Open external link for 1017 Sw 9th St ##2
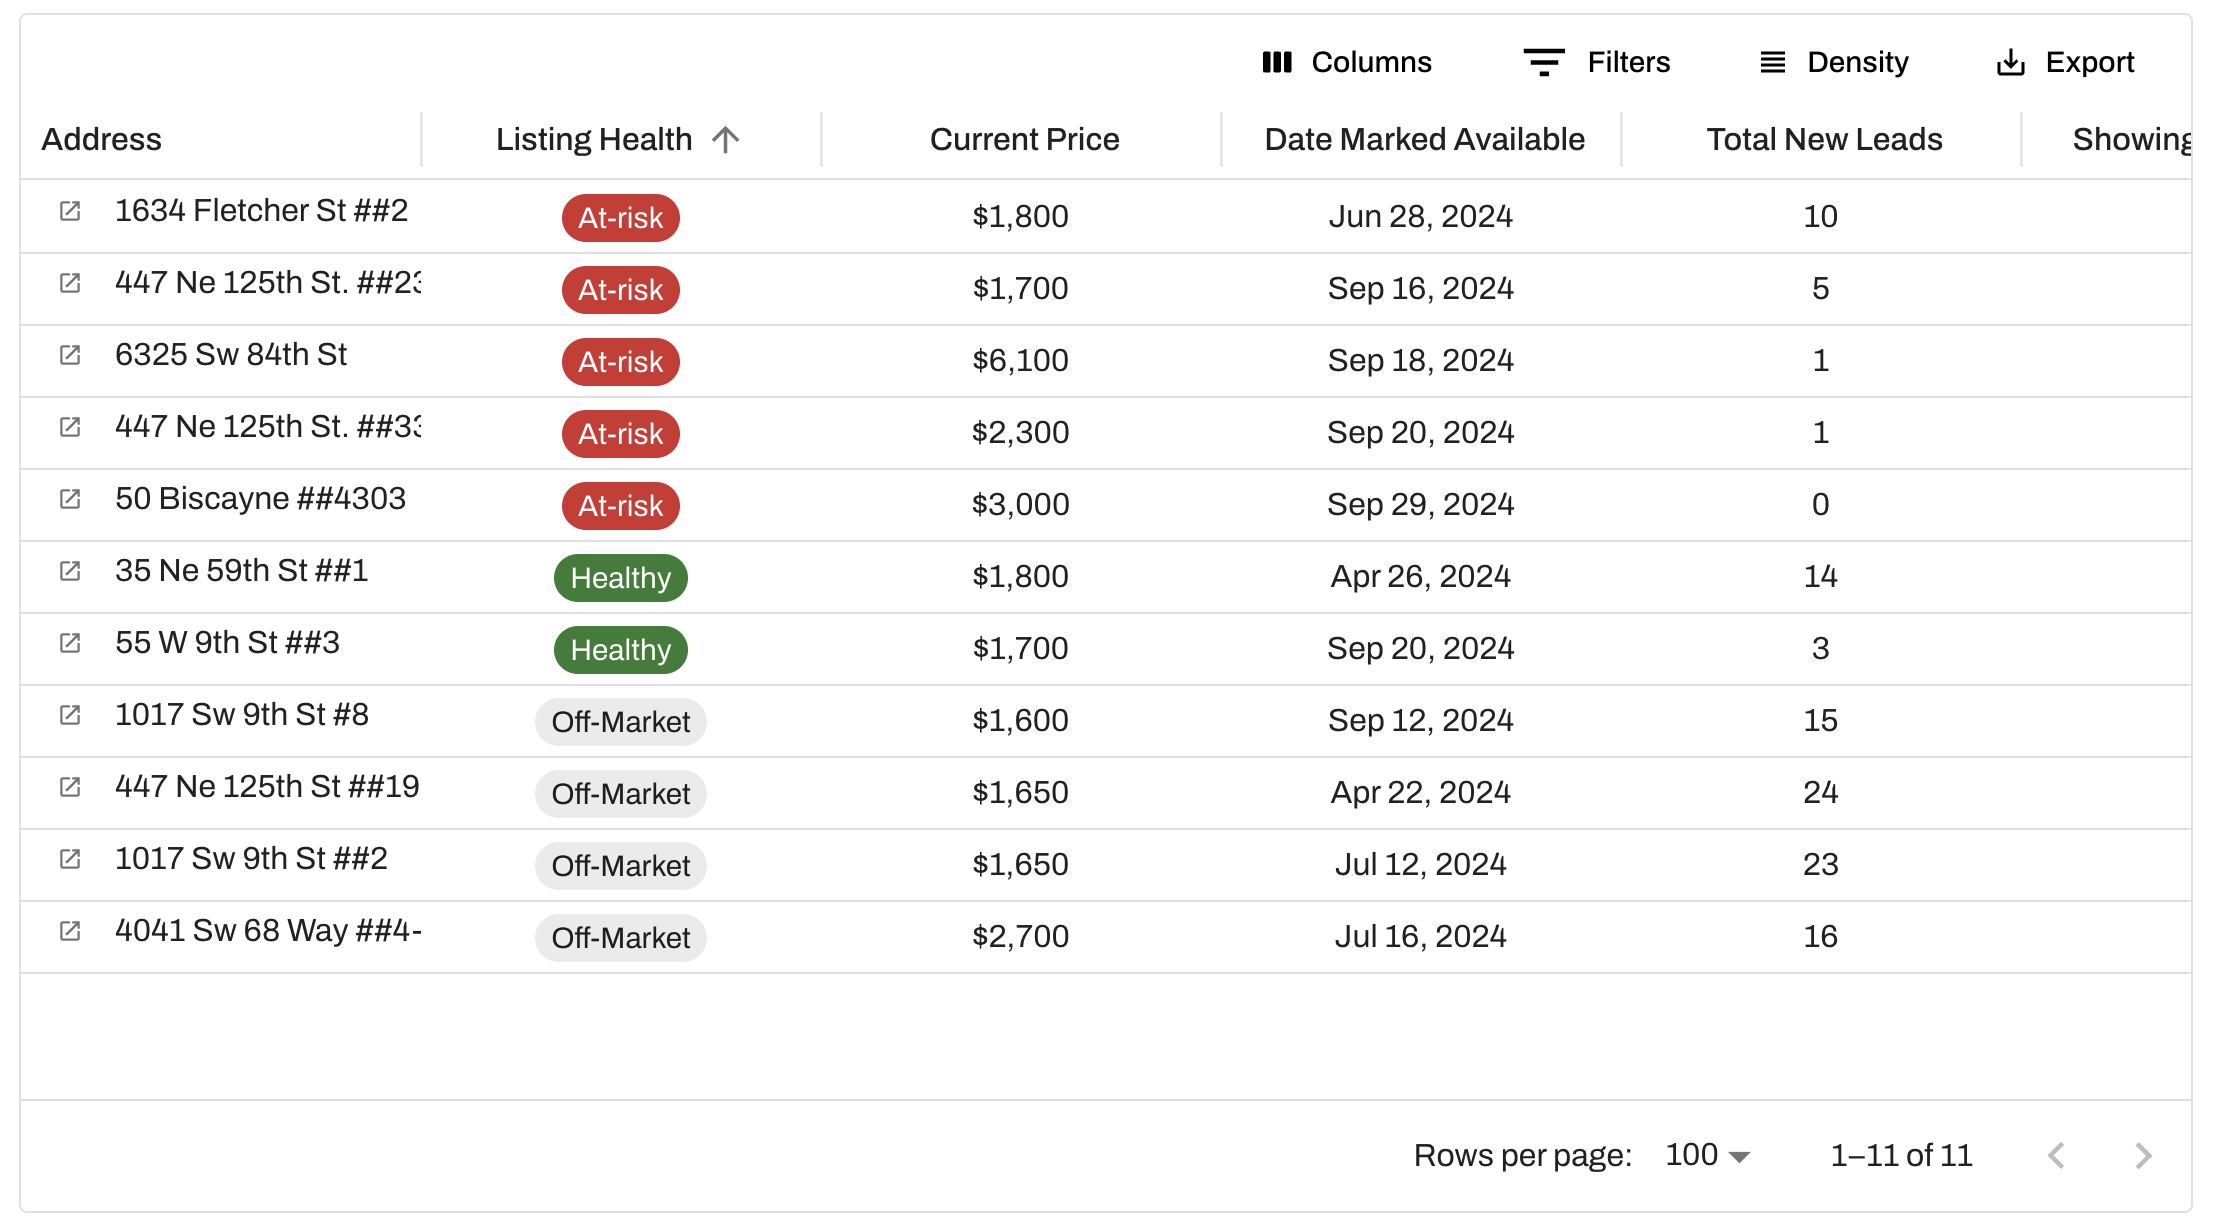 [70, 859]
